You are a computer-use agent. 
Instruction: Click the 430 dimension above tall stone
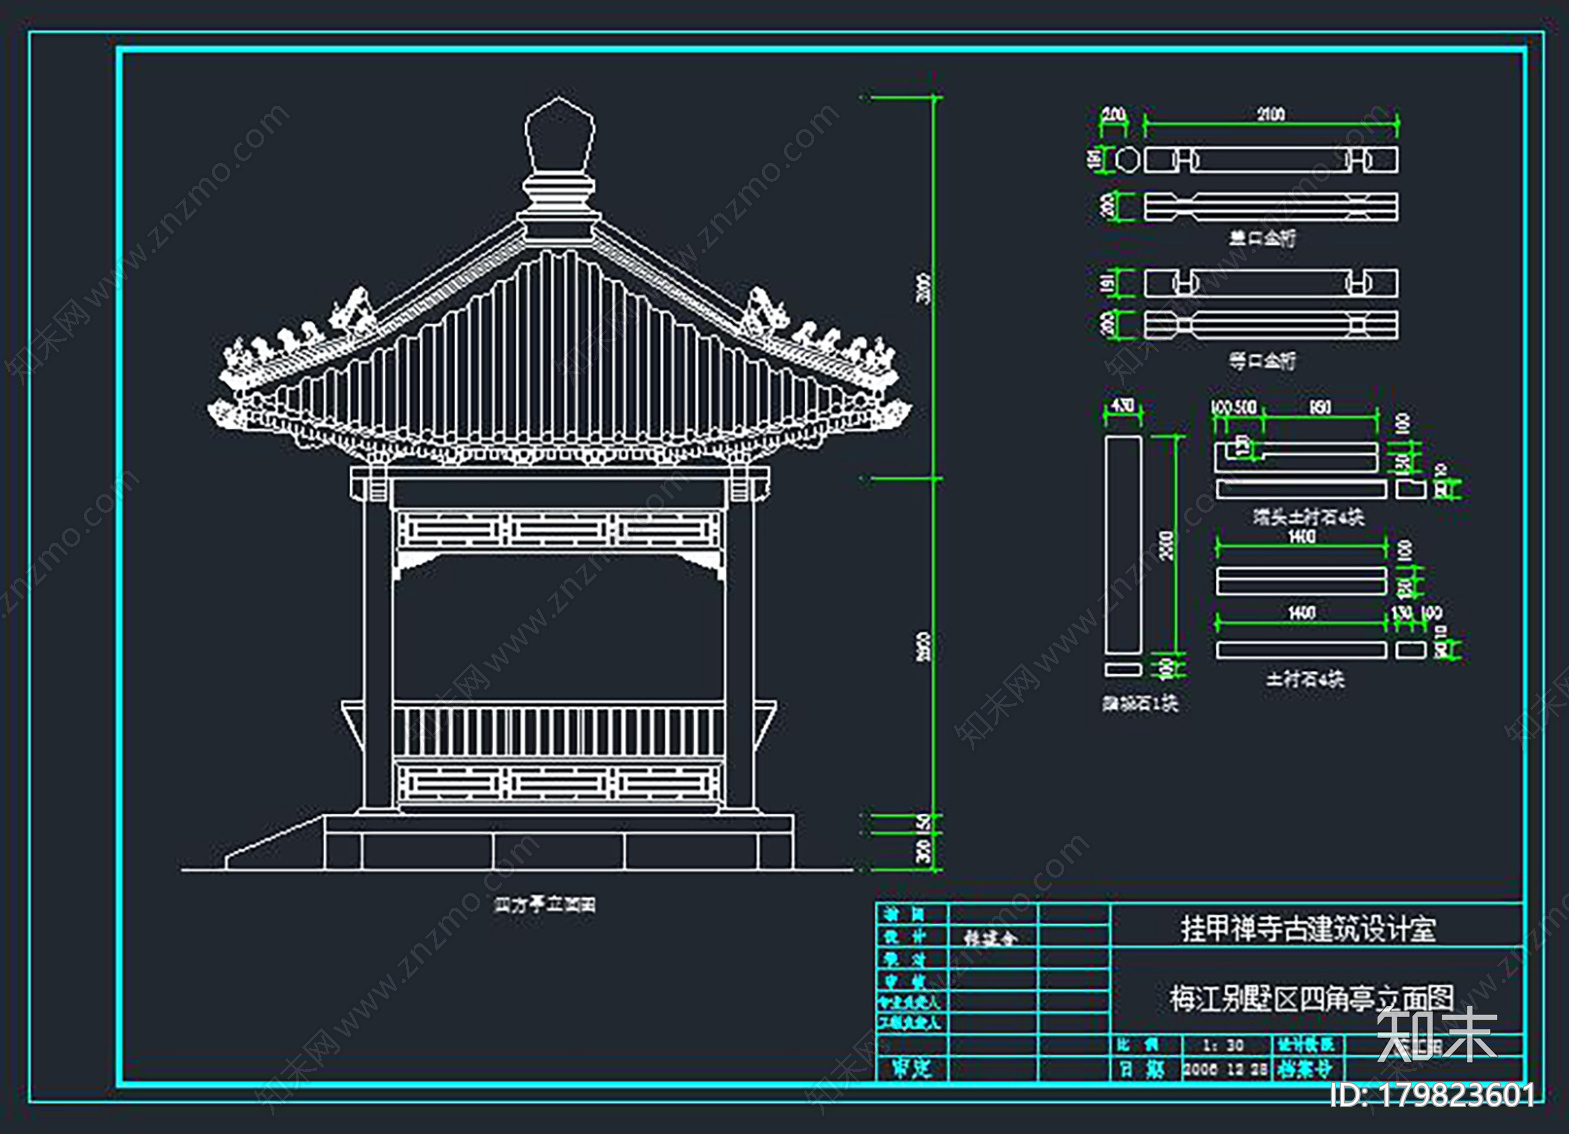pyautogui.click(x=1123, y=406)
